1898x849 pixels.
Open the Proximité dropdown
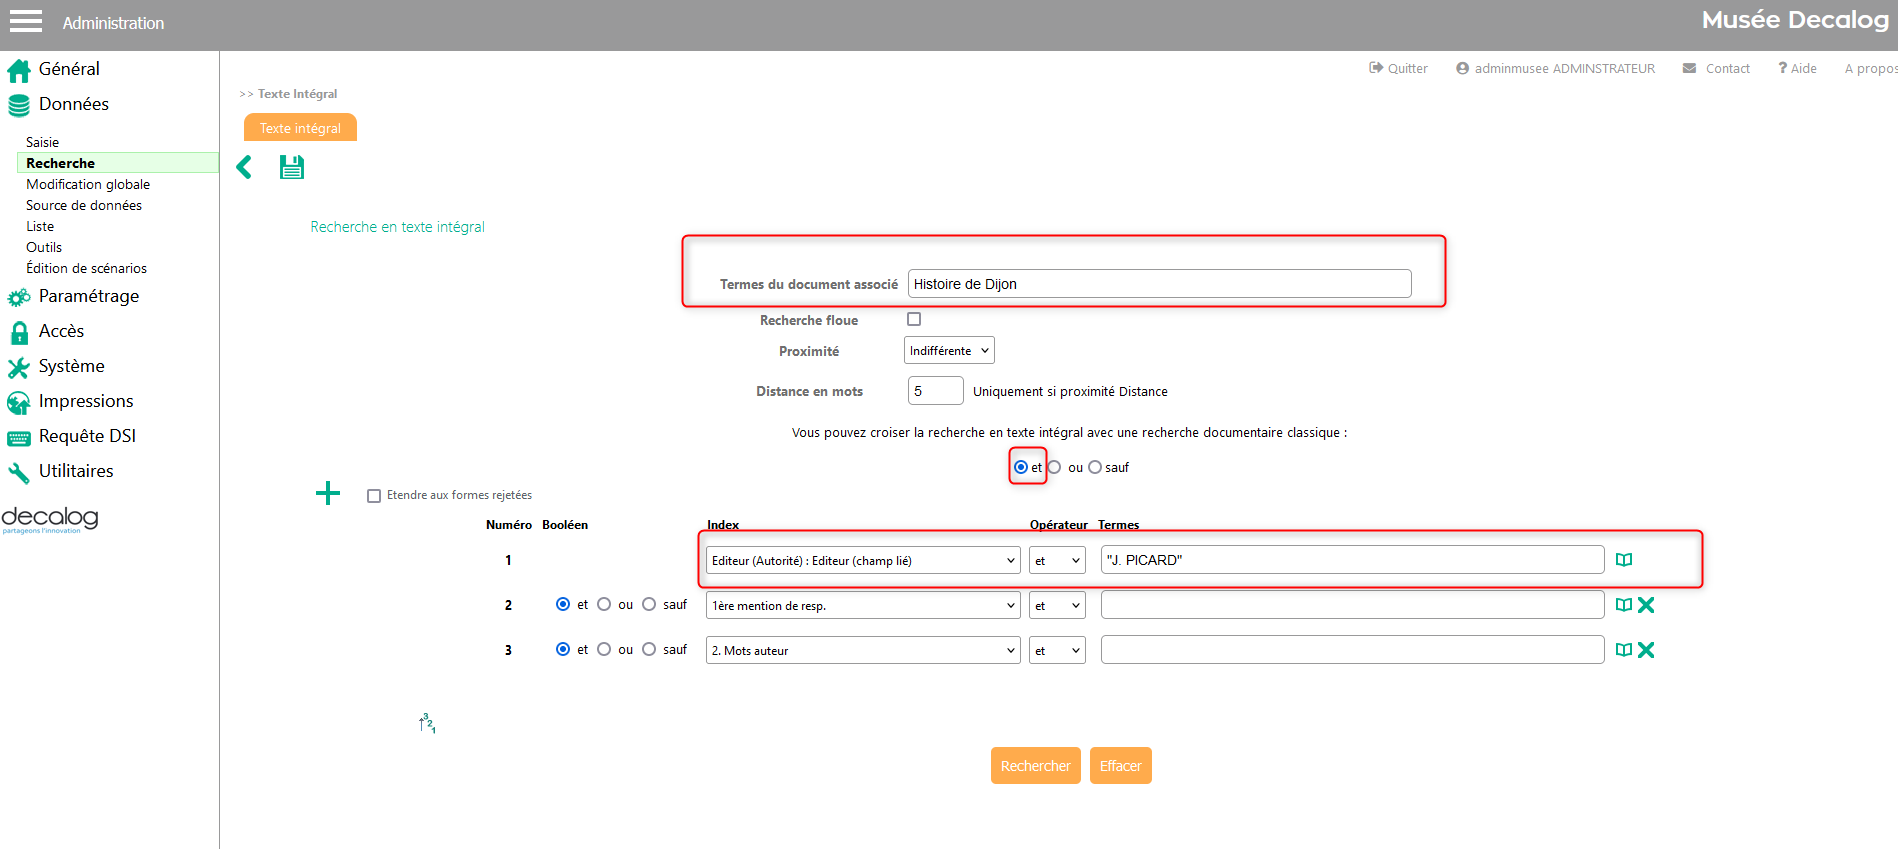click(948, 351)
